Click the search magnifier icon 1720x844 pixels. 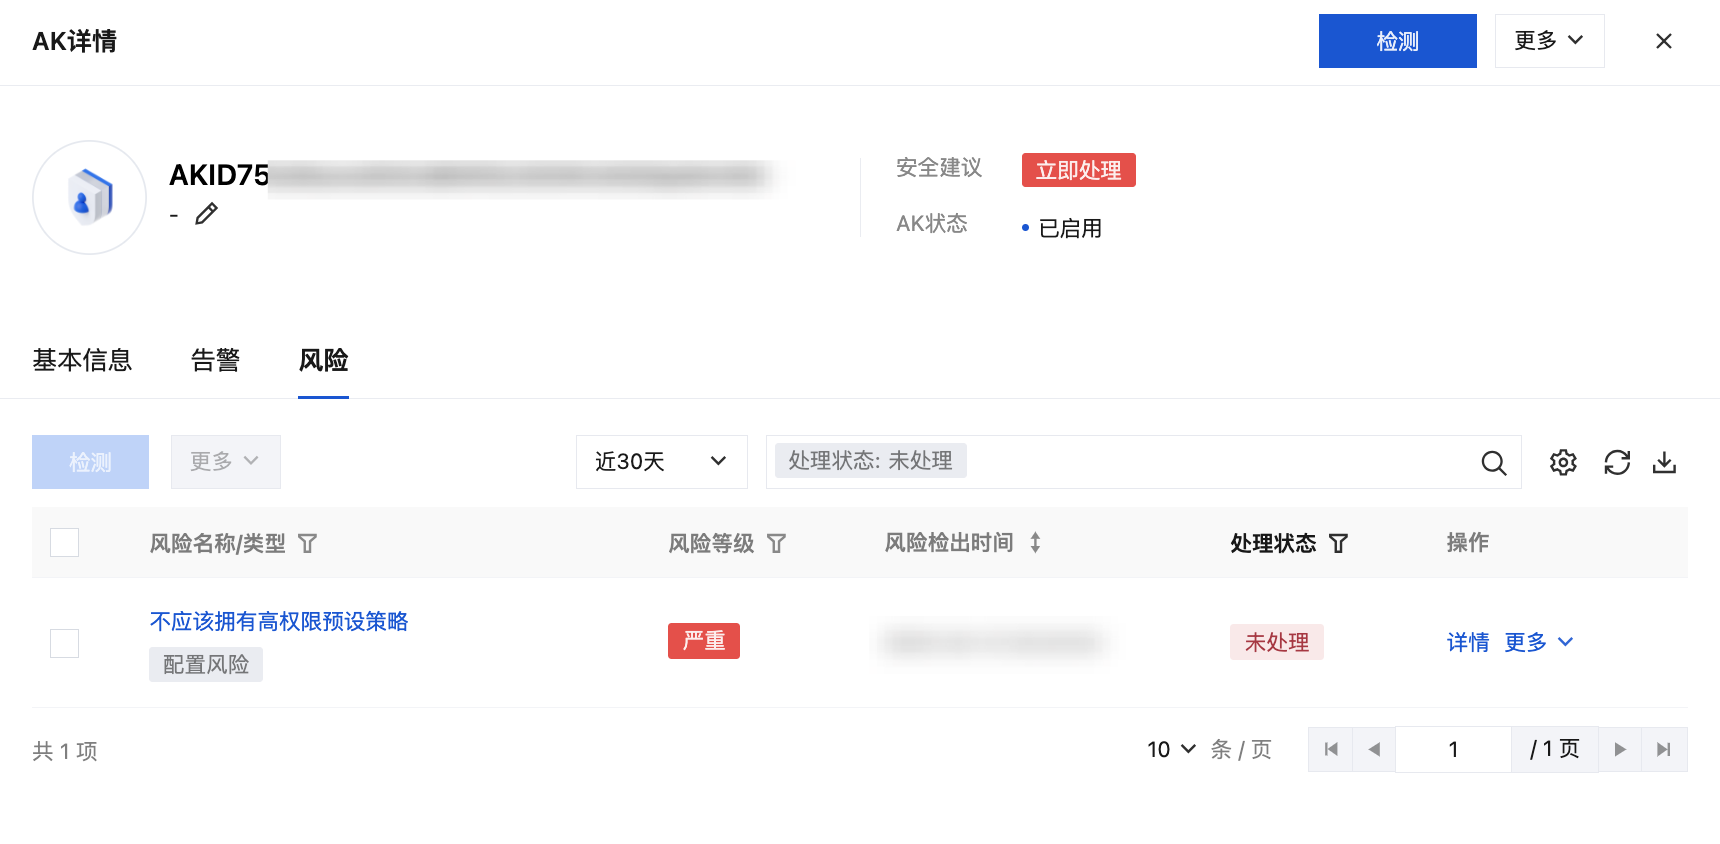pyautogui.click(x=1493, y=462)
